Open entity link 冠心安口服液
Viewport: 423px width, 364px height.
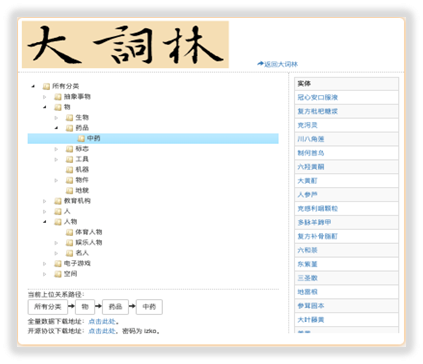pyautogui.click(x=318, y=97)
